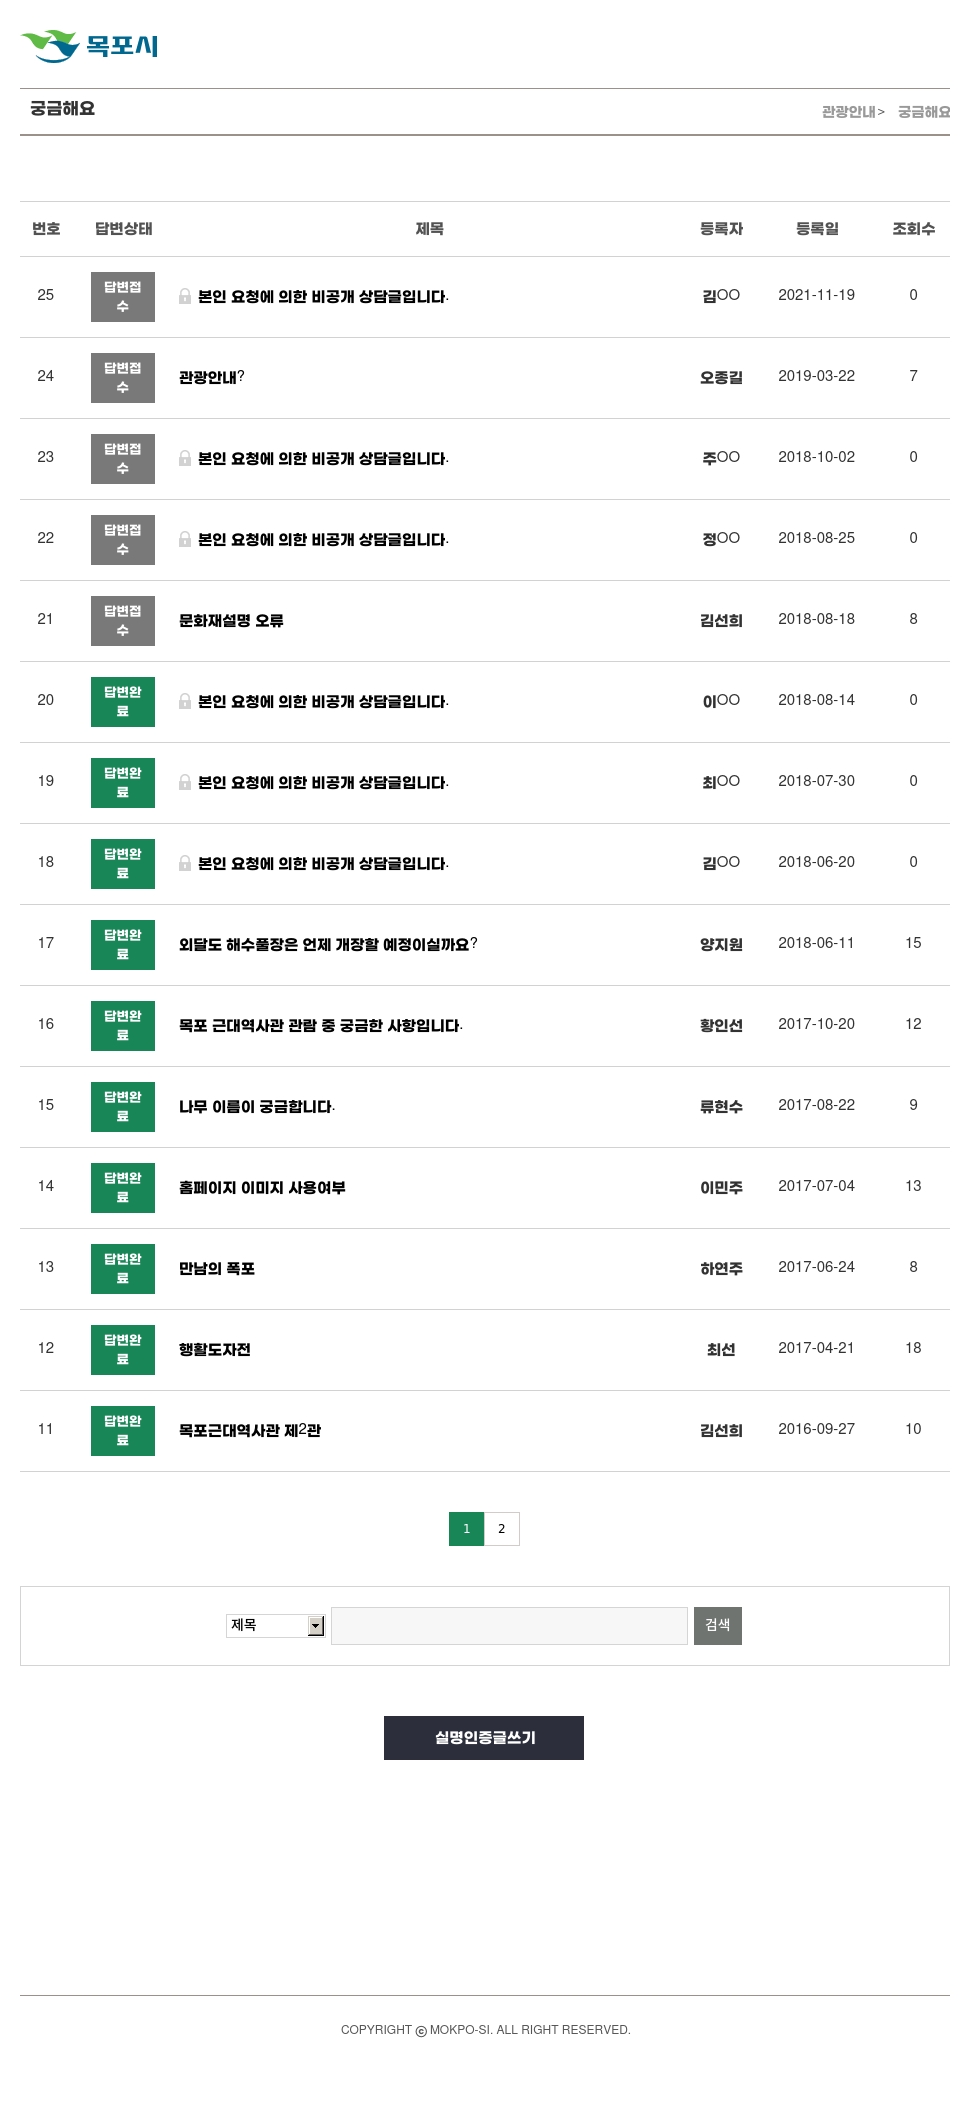Open the 제목 search category dropdown

275,1625
